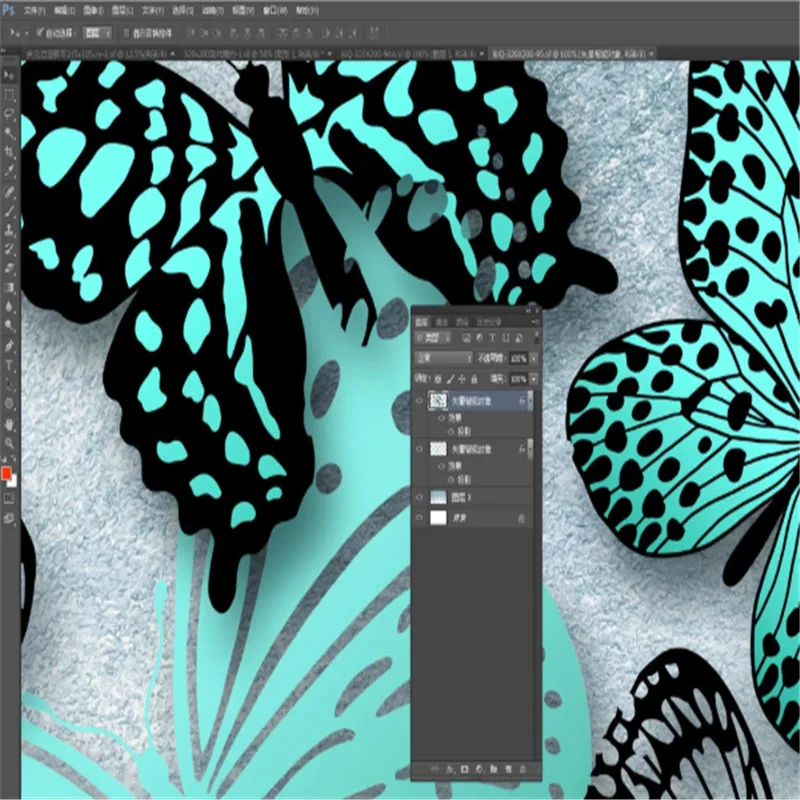
Task: Select the Dodge tool
Action: (9, 325)
